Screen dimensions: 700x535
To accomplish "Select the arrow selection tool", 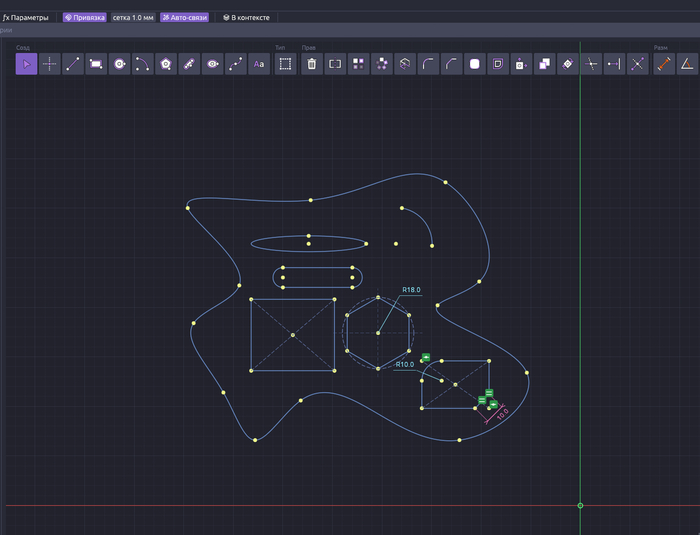I will (x=26, y=64).
